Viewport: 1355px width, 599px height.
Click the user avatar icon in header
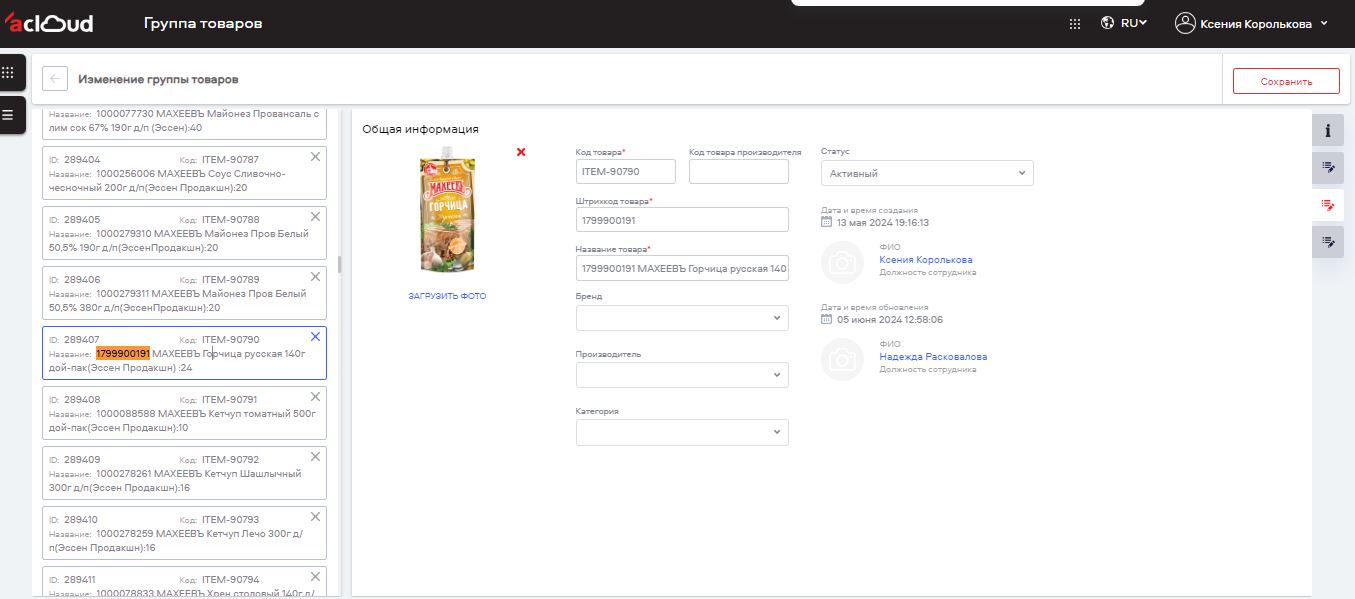pyautogui.click(x=1185, y=23)
